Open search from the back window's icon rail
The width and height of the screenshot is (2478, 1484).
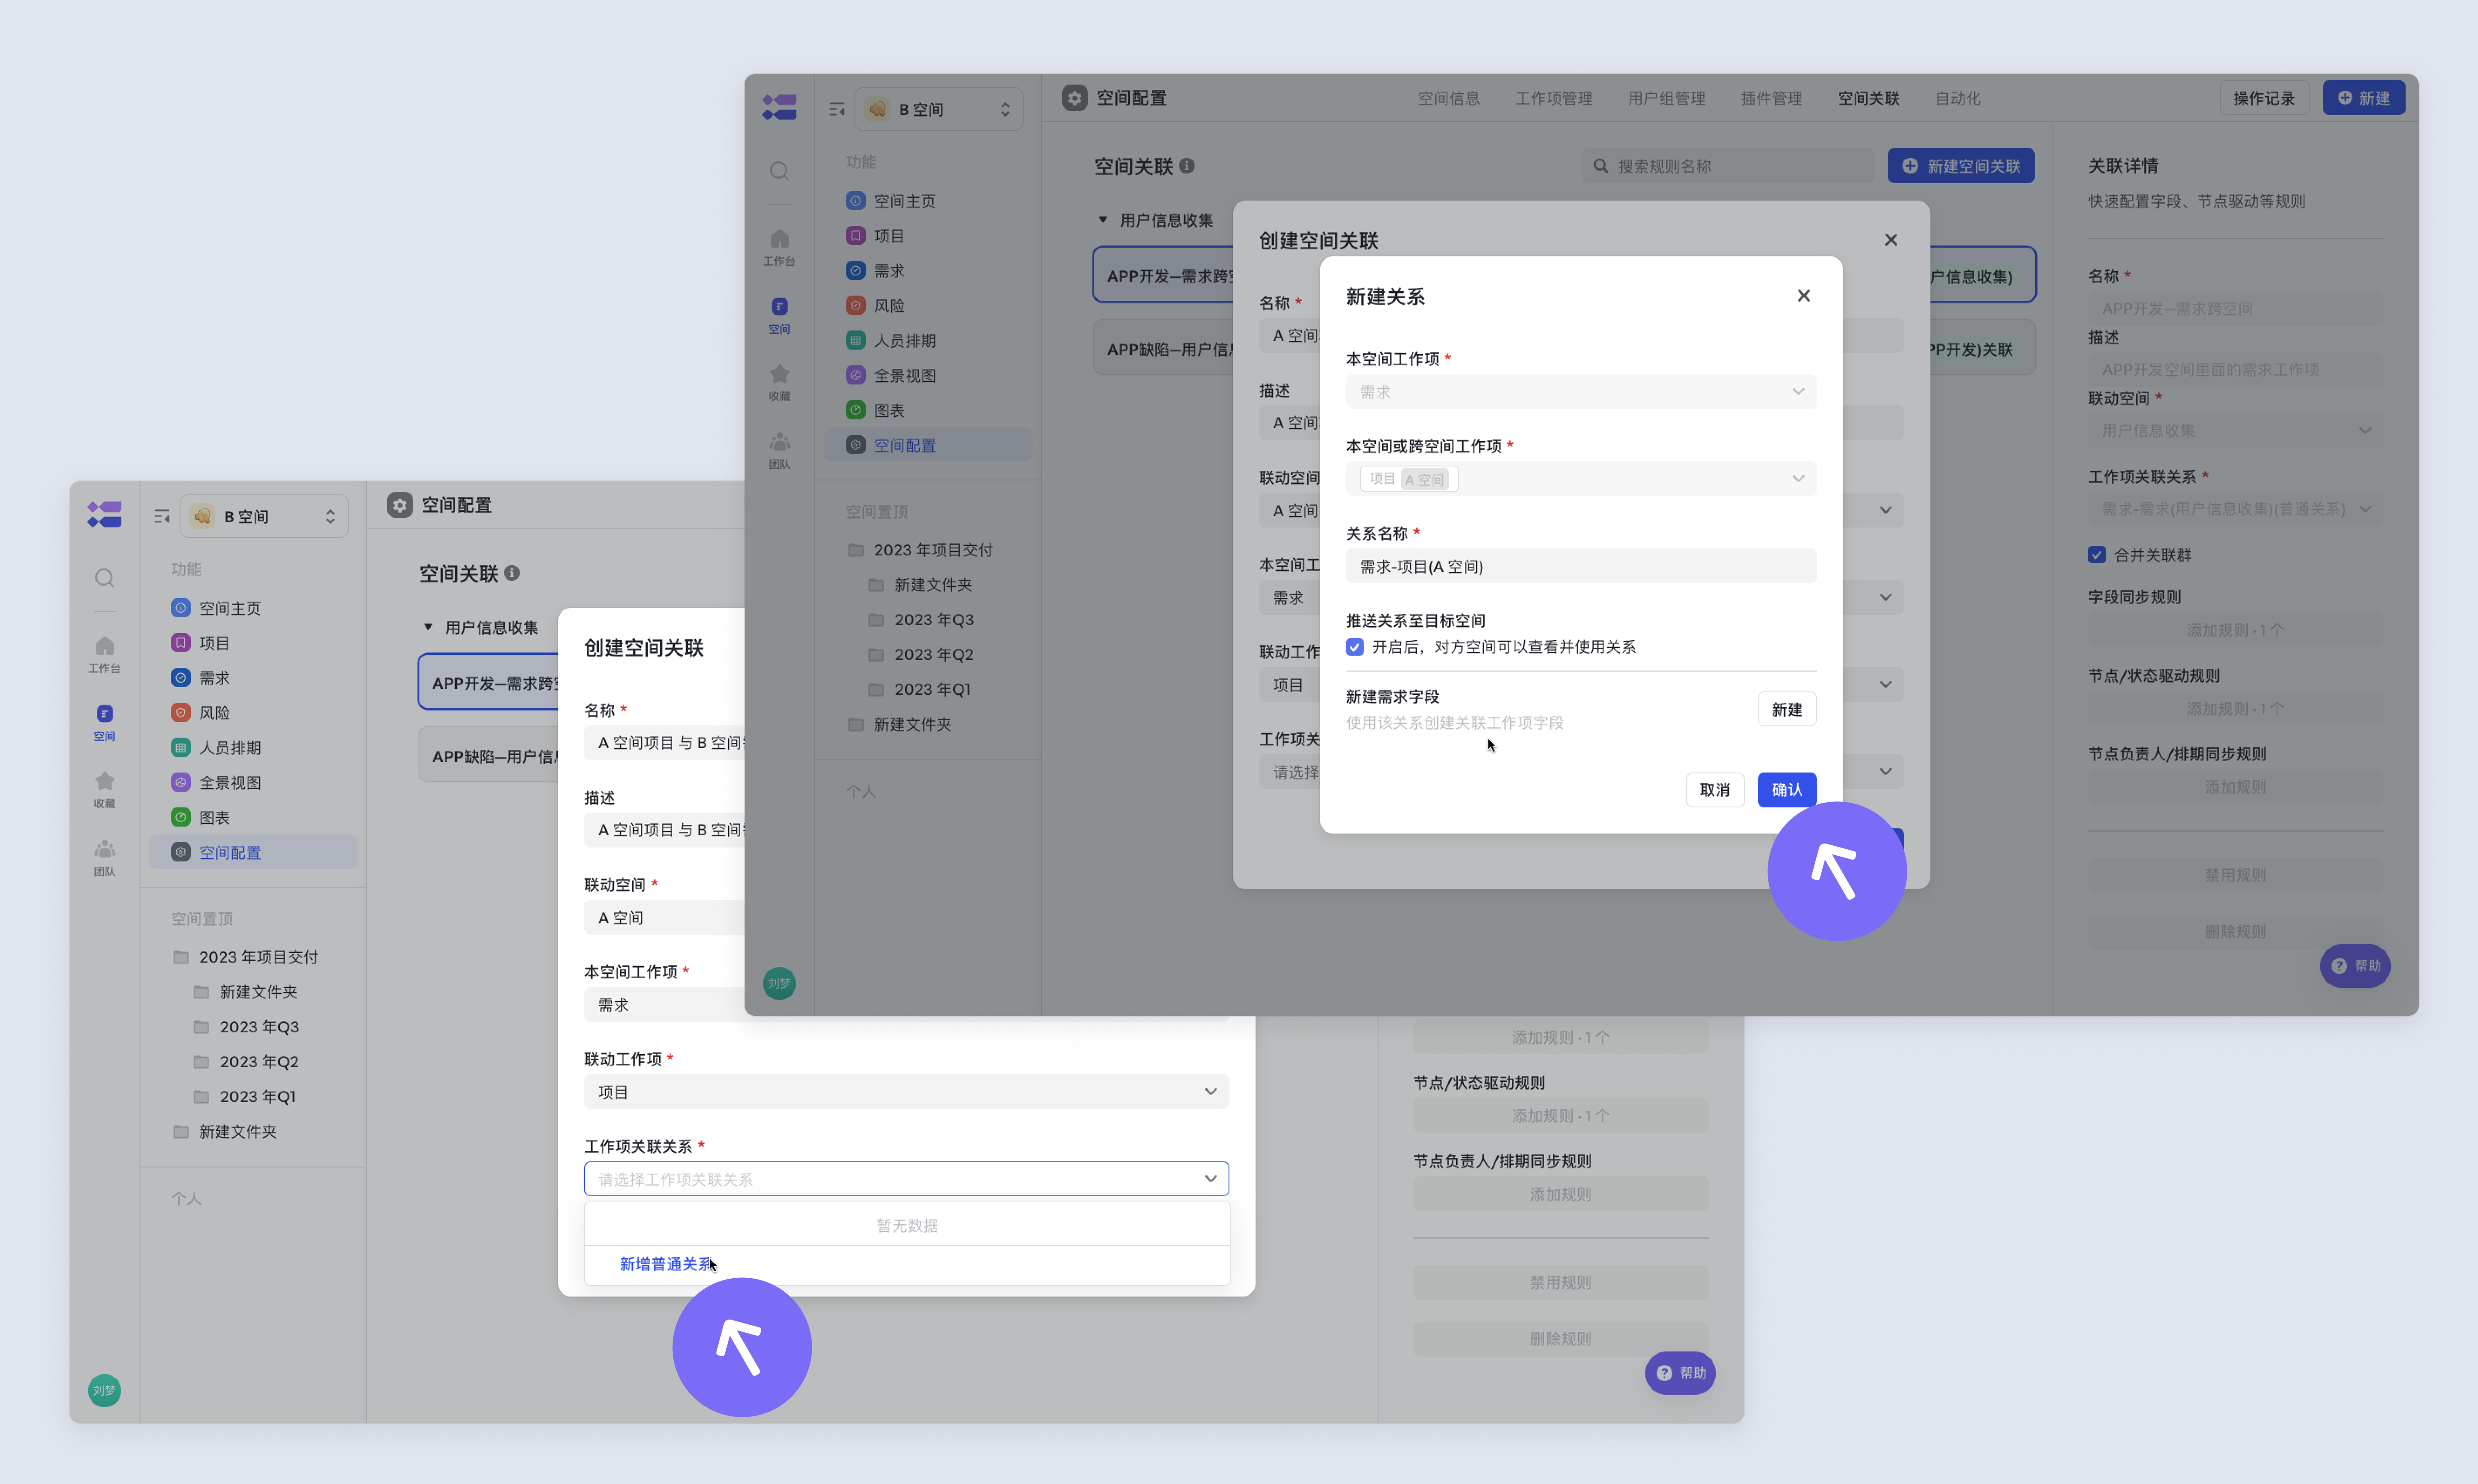tap(104, 578)
